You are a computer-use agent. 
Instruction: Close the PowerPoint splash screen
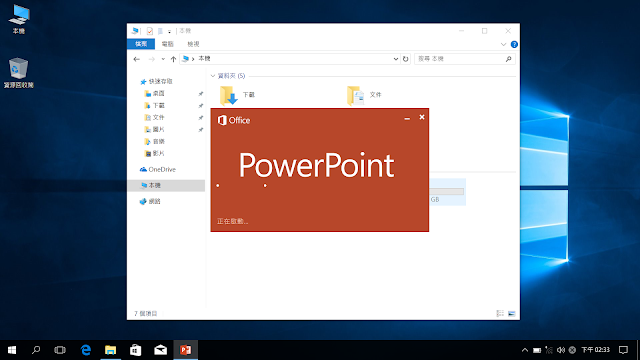422,117
